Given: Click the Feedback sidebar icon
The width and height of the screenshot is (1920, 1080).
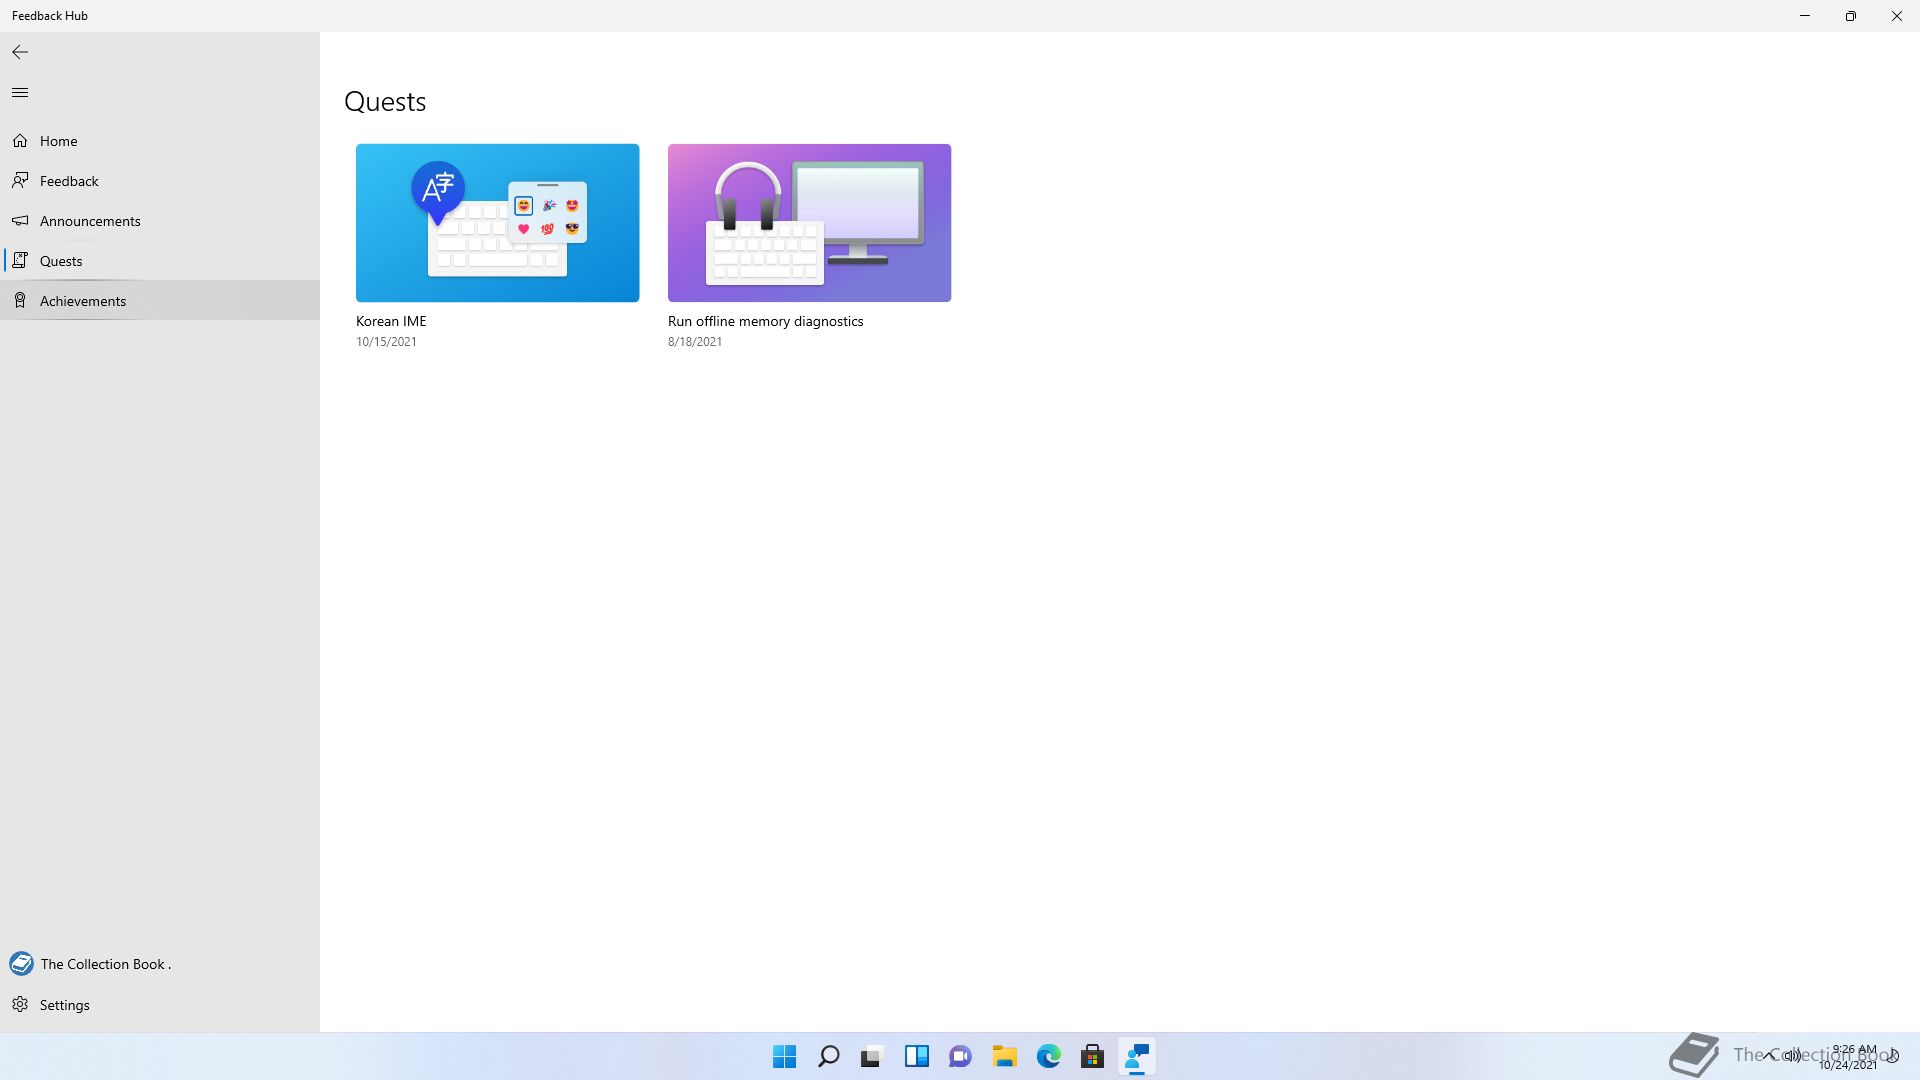Looking at the screenshot, I should pyautogui.click(x=20, y=181).
